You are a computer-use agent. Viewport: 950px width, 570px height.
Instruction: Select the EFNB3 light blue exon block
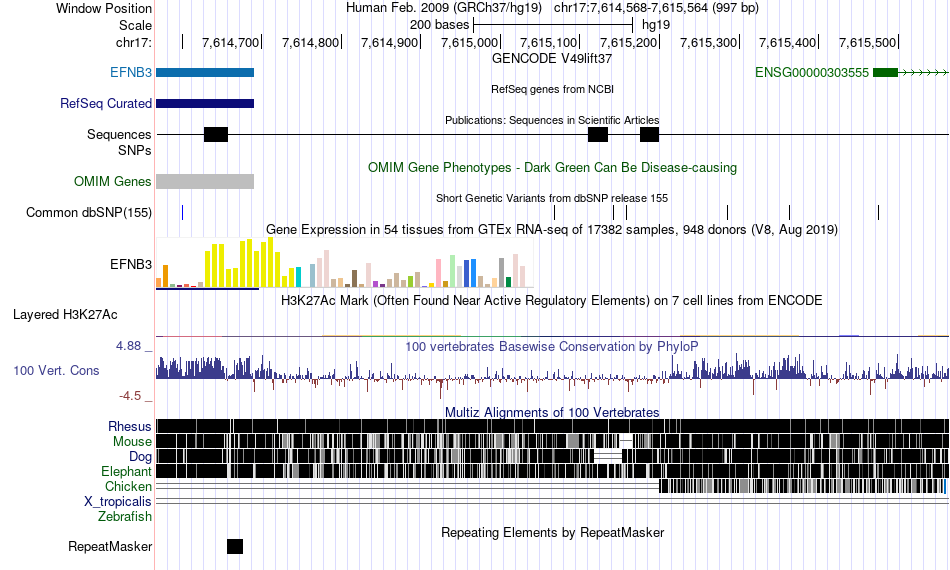205,73
